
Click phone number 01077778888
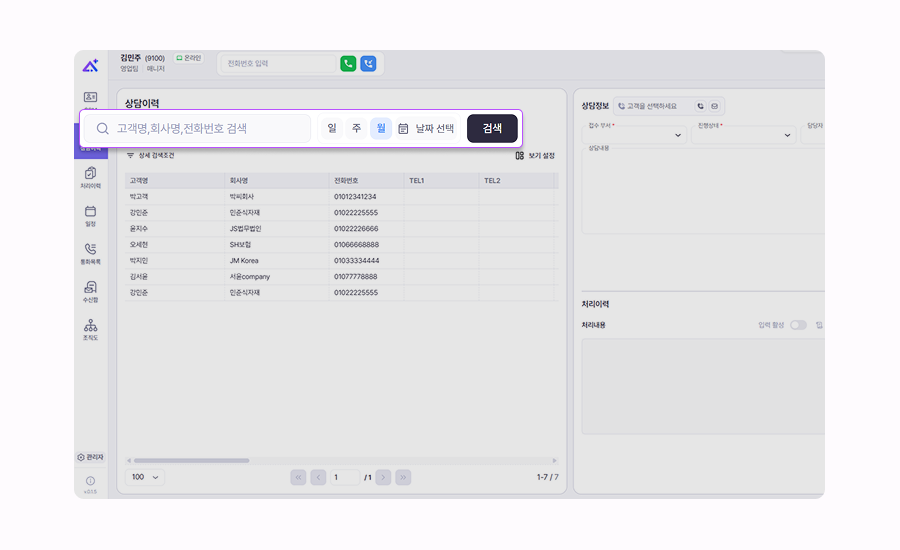point(356,277)
